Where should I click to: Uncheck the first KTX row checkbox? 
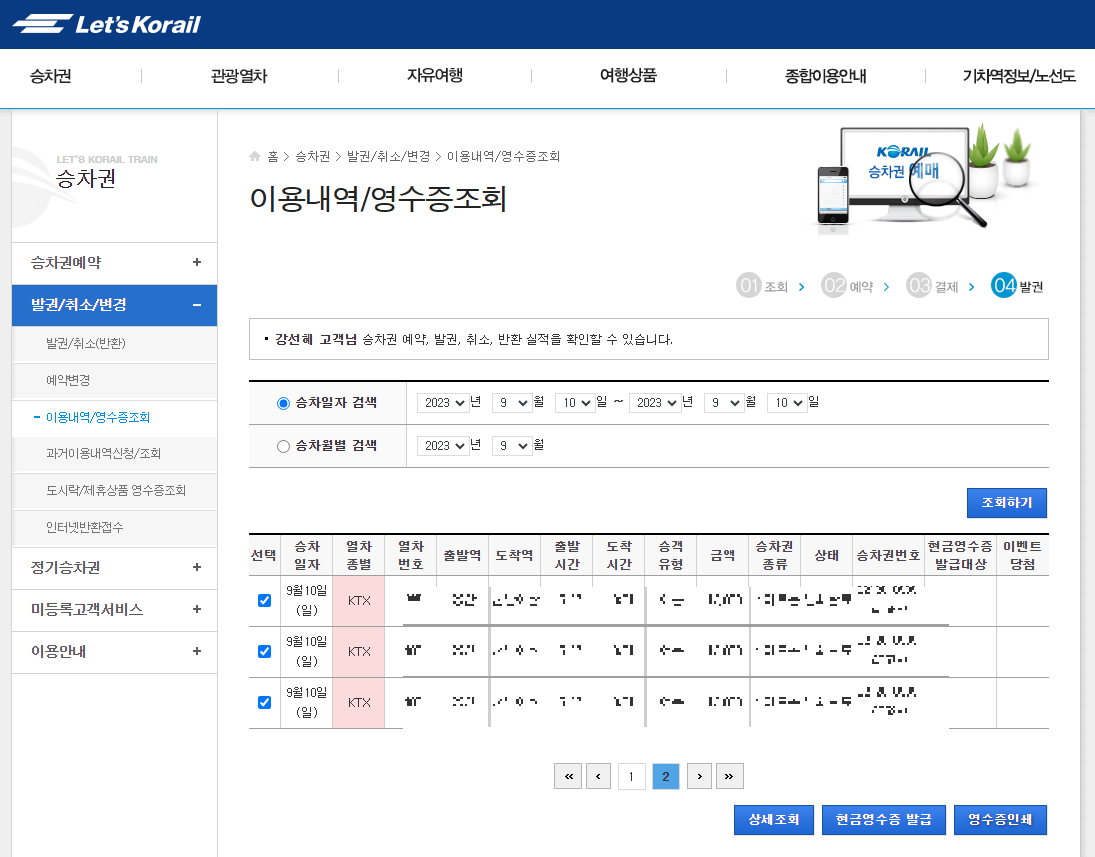coord(264,600)
